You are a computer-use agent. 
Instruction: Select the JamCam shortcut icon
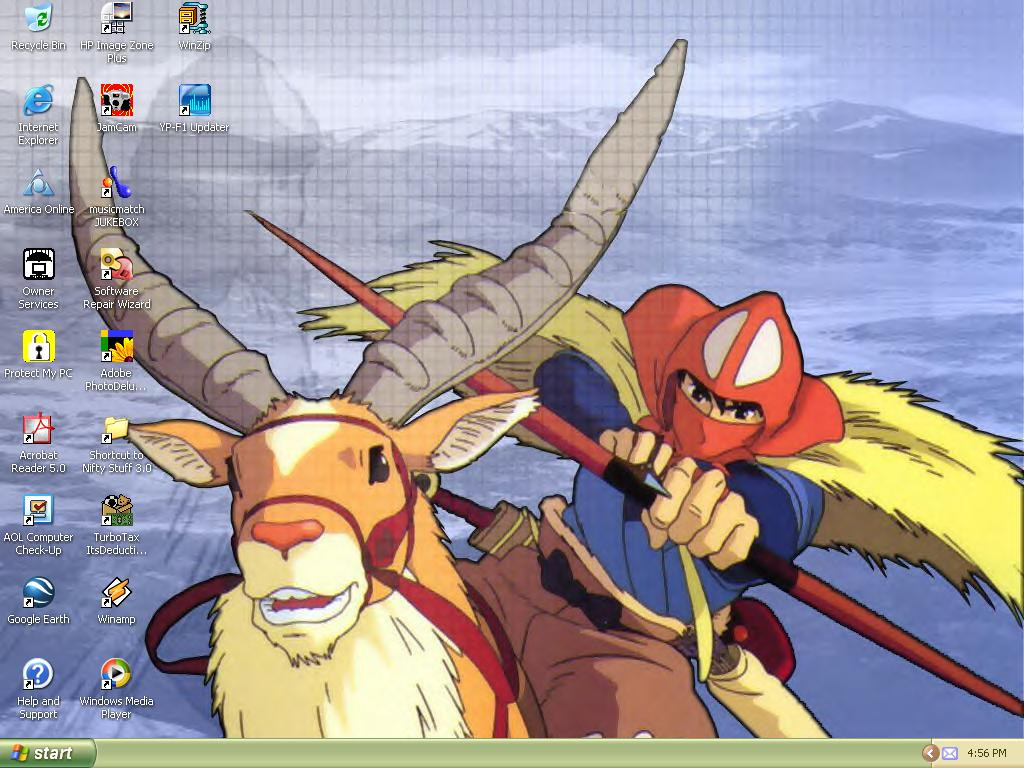(x=116, y=101)
